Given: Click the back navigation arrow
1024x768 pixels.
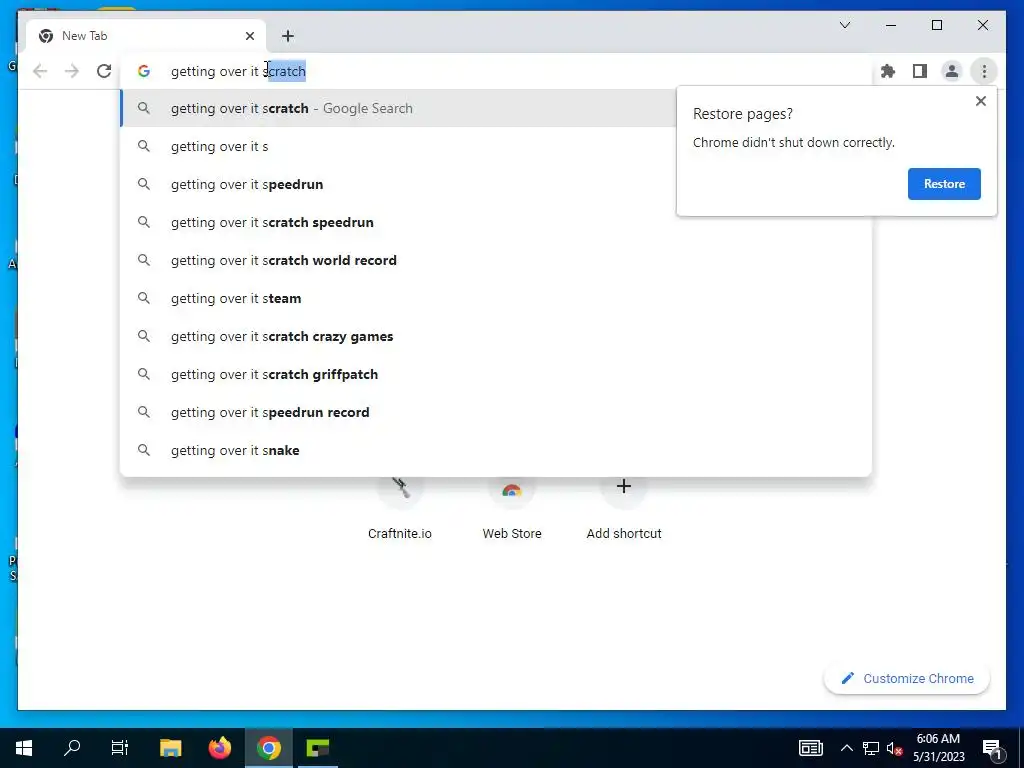Looking at the screenshot, I should (40, 71).
